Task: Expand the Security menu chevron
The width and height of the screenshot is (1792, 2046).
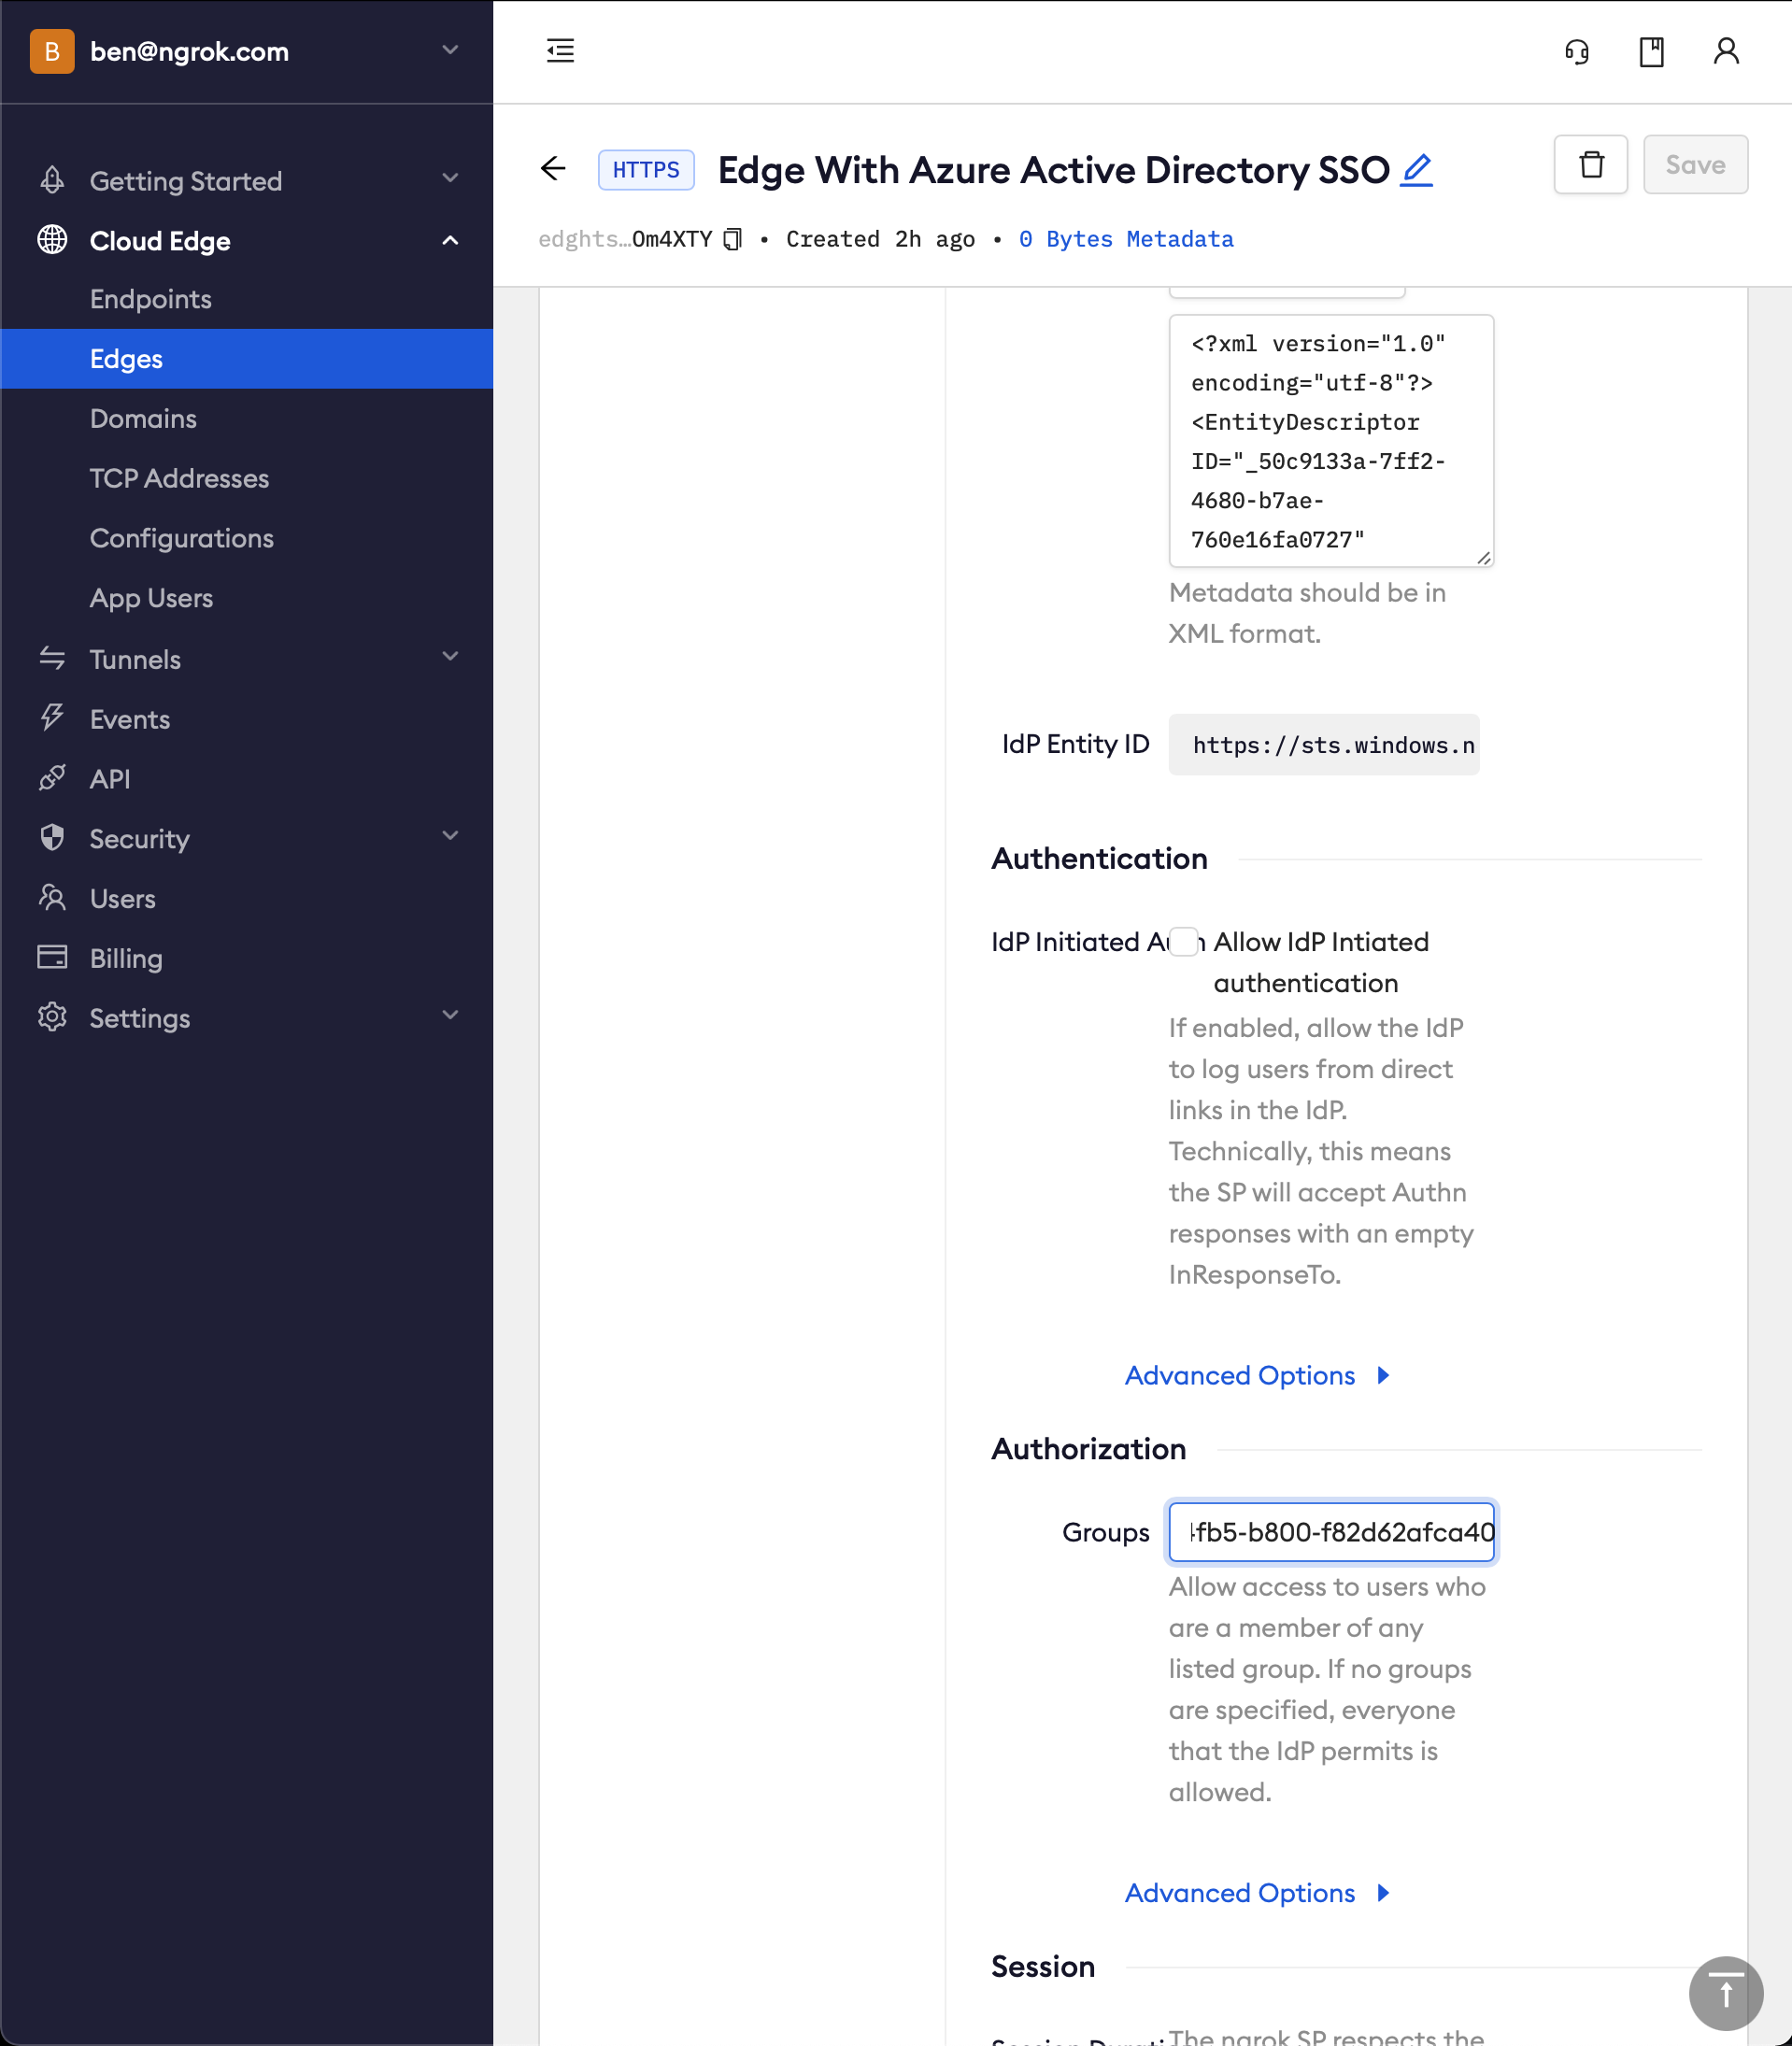Action: pos(450,836)
